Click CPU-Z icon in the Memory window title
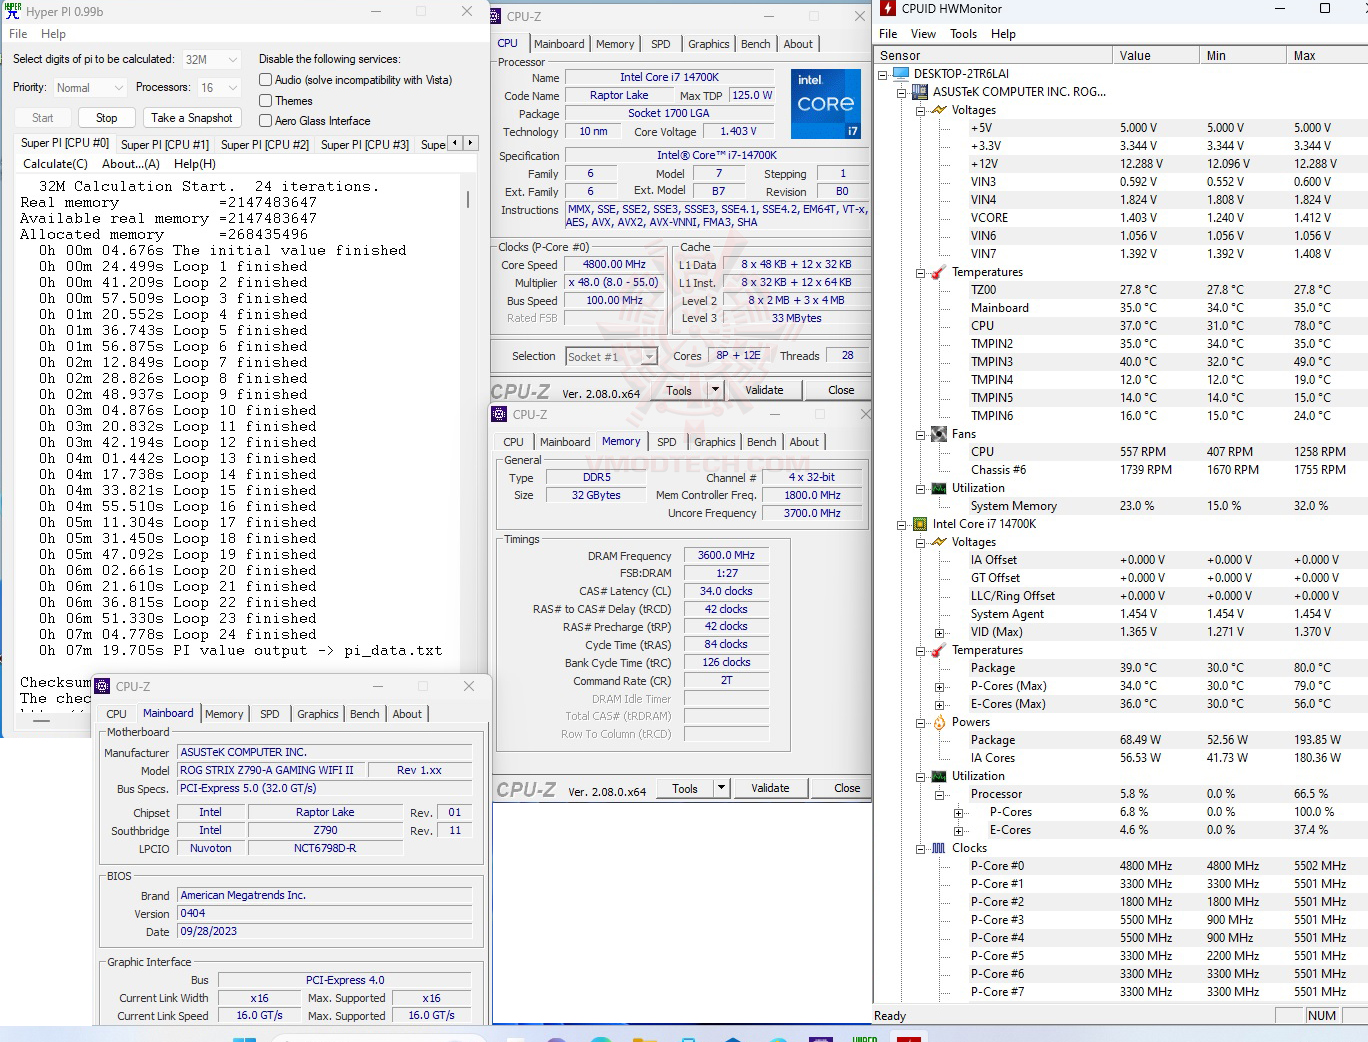Image resolution: width=1368 pixels, height=1042 pixels. [500, 414]
